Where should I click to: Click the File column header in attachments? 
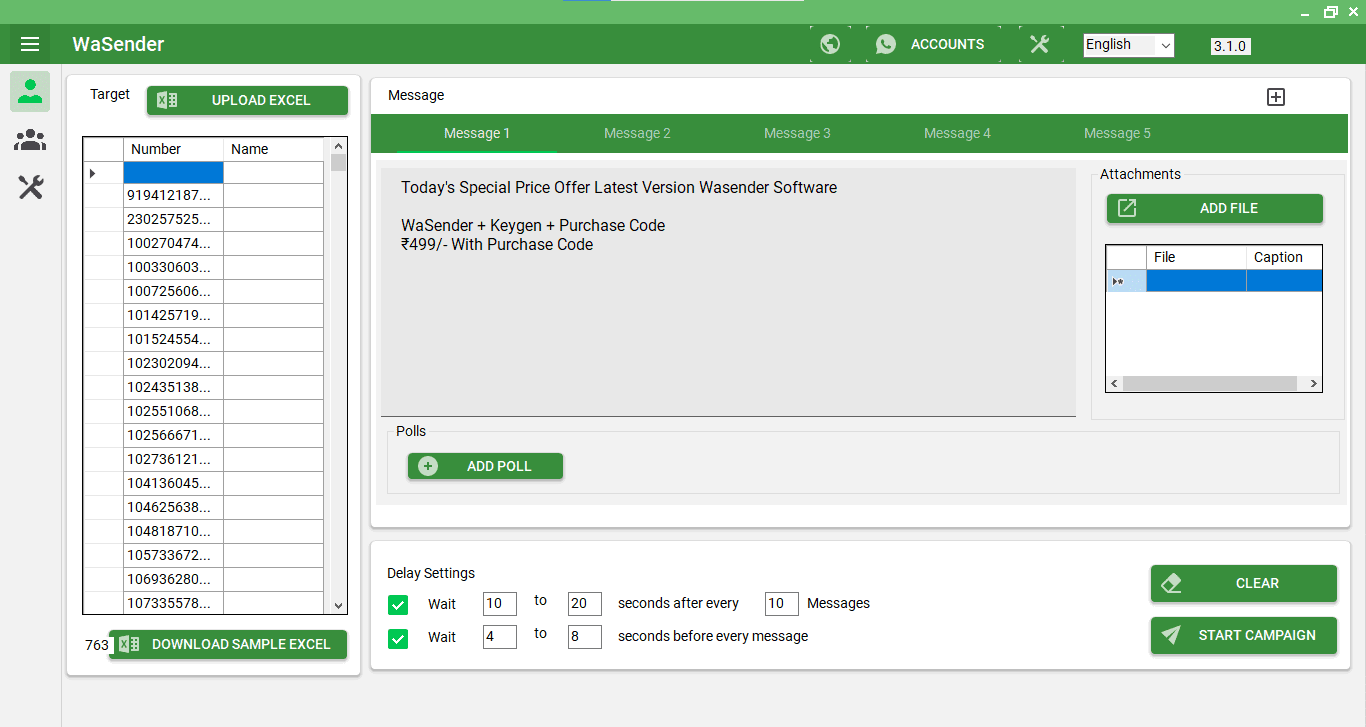[1196, 257]
